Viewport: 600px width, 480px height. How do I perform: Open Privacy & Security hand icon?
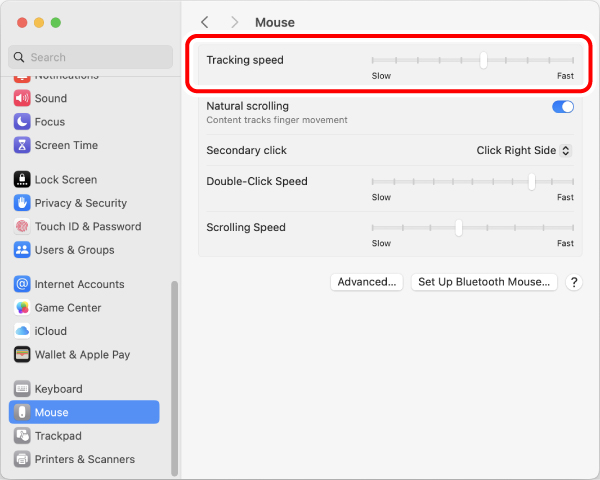(x=22, y=203)
